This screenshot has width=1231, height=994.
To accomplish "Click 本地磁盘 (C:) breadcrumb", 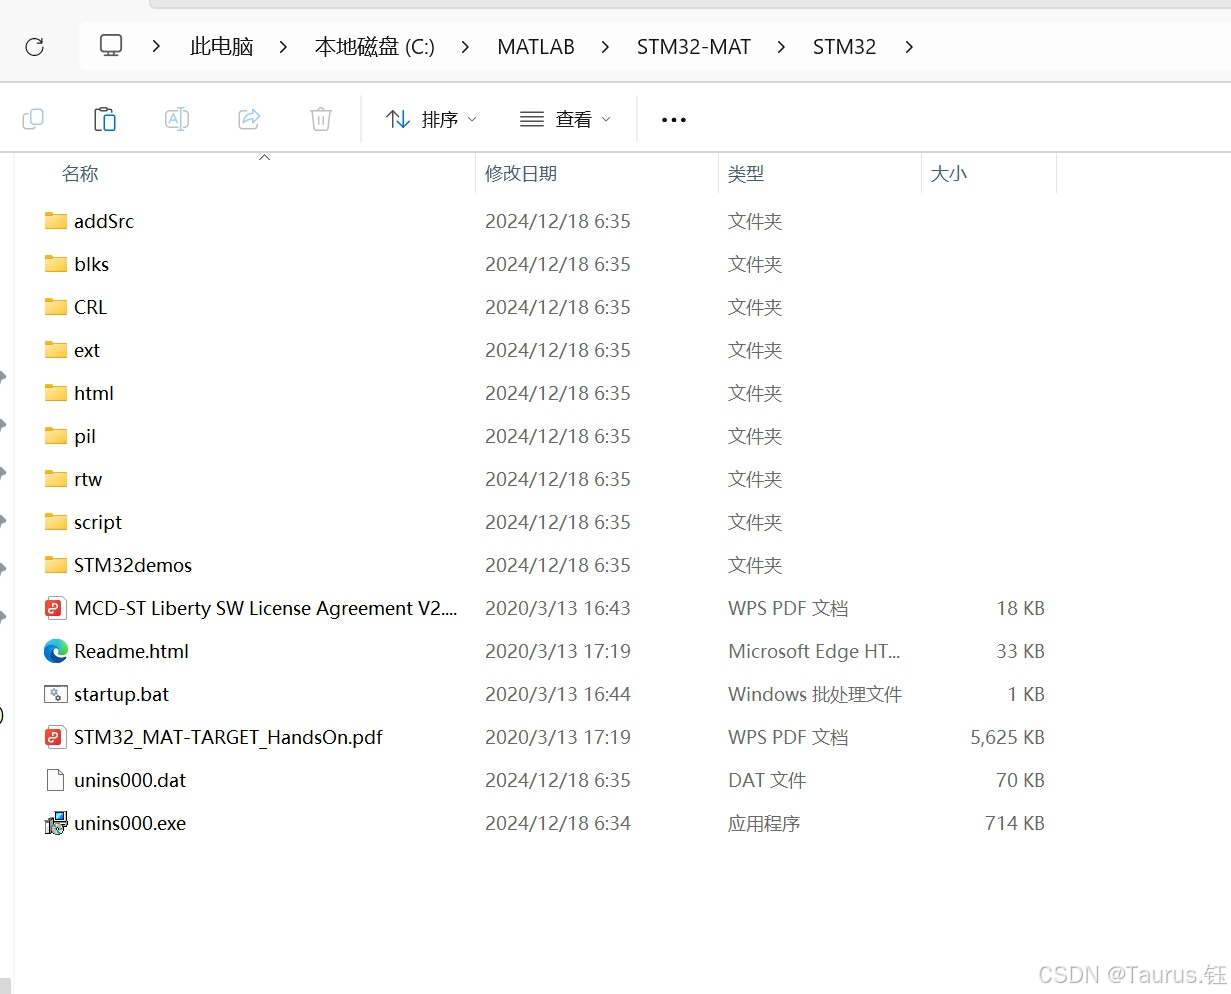I will [x=375, y=47].
